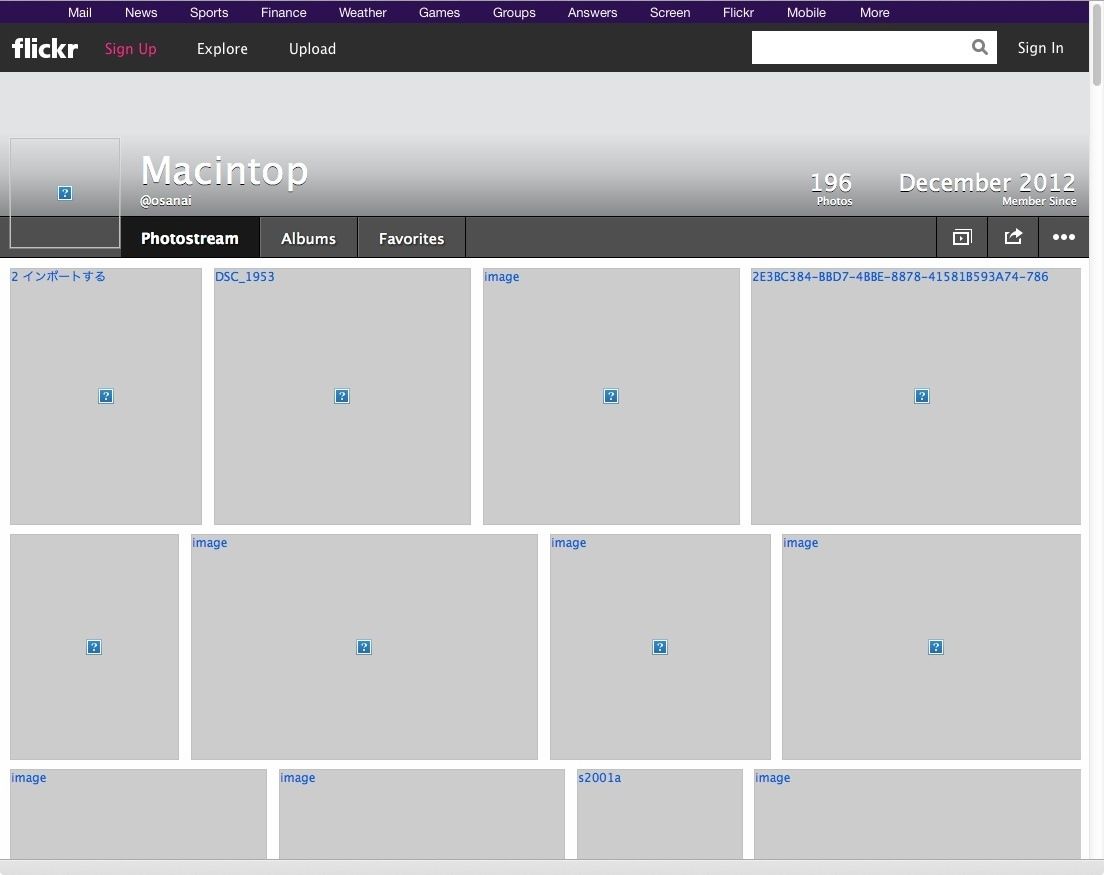Select the Photostream tab

(x=190, y=238)
